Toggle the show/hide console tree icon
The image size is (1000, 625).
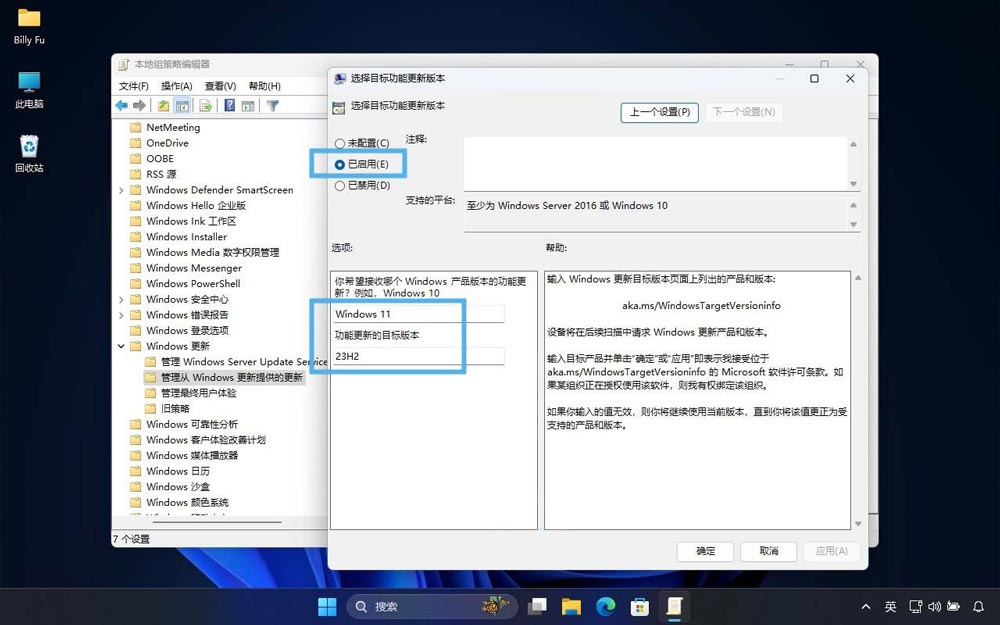tap(183, 105)
